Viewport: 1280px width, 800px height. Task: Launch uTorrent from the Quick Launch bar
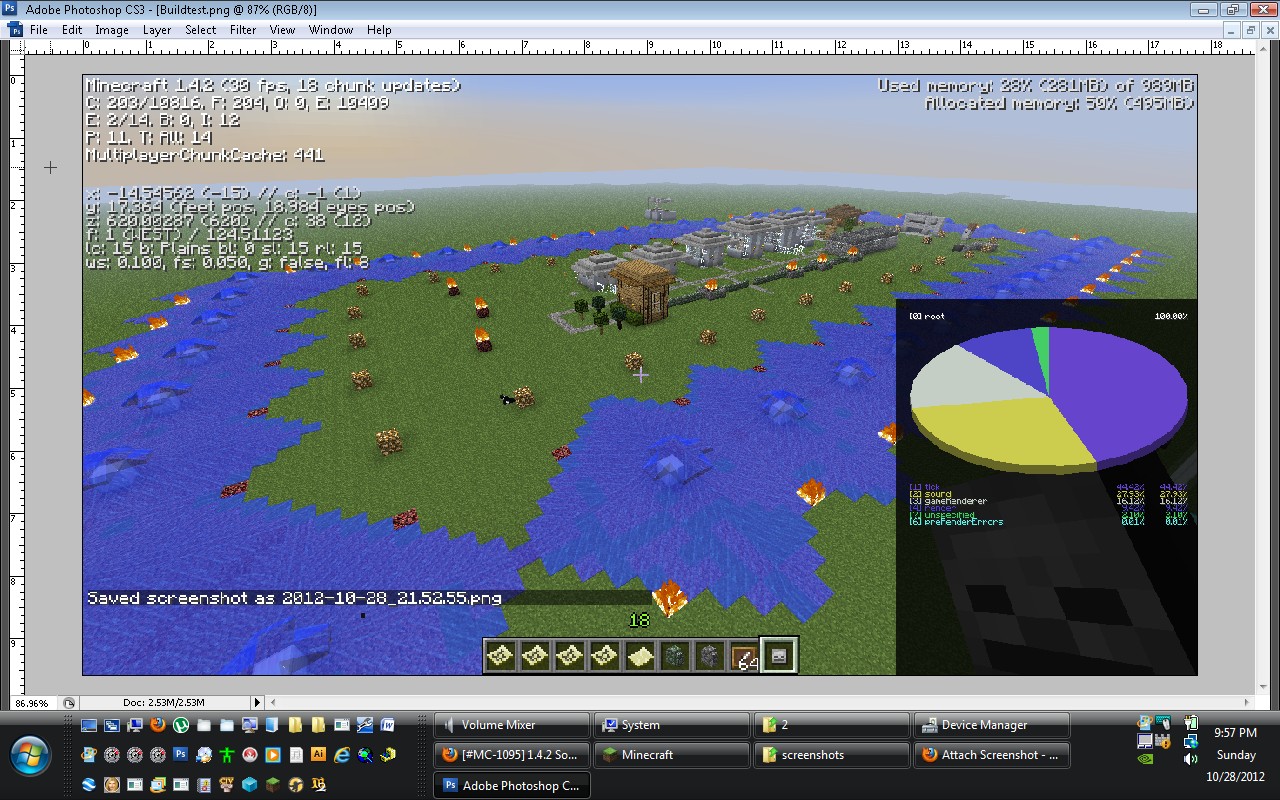pyautogui.click(x=181, y=725)
